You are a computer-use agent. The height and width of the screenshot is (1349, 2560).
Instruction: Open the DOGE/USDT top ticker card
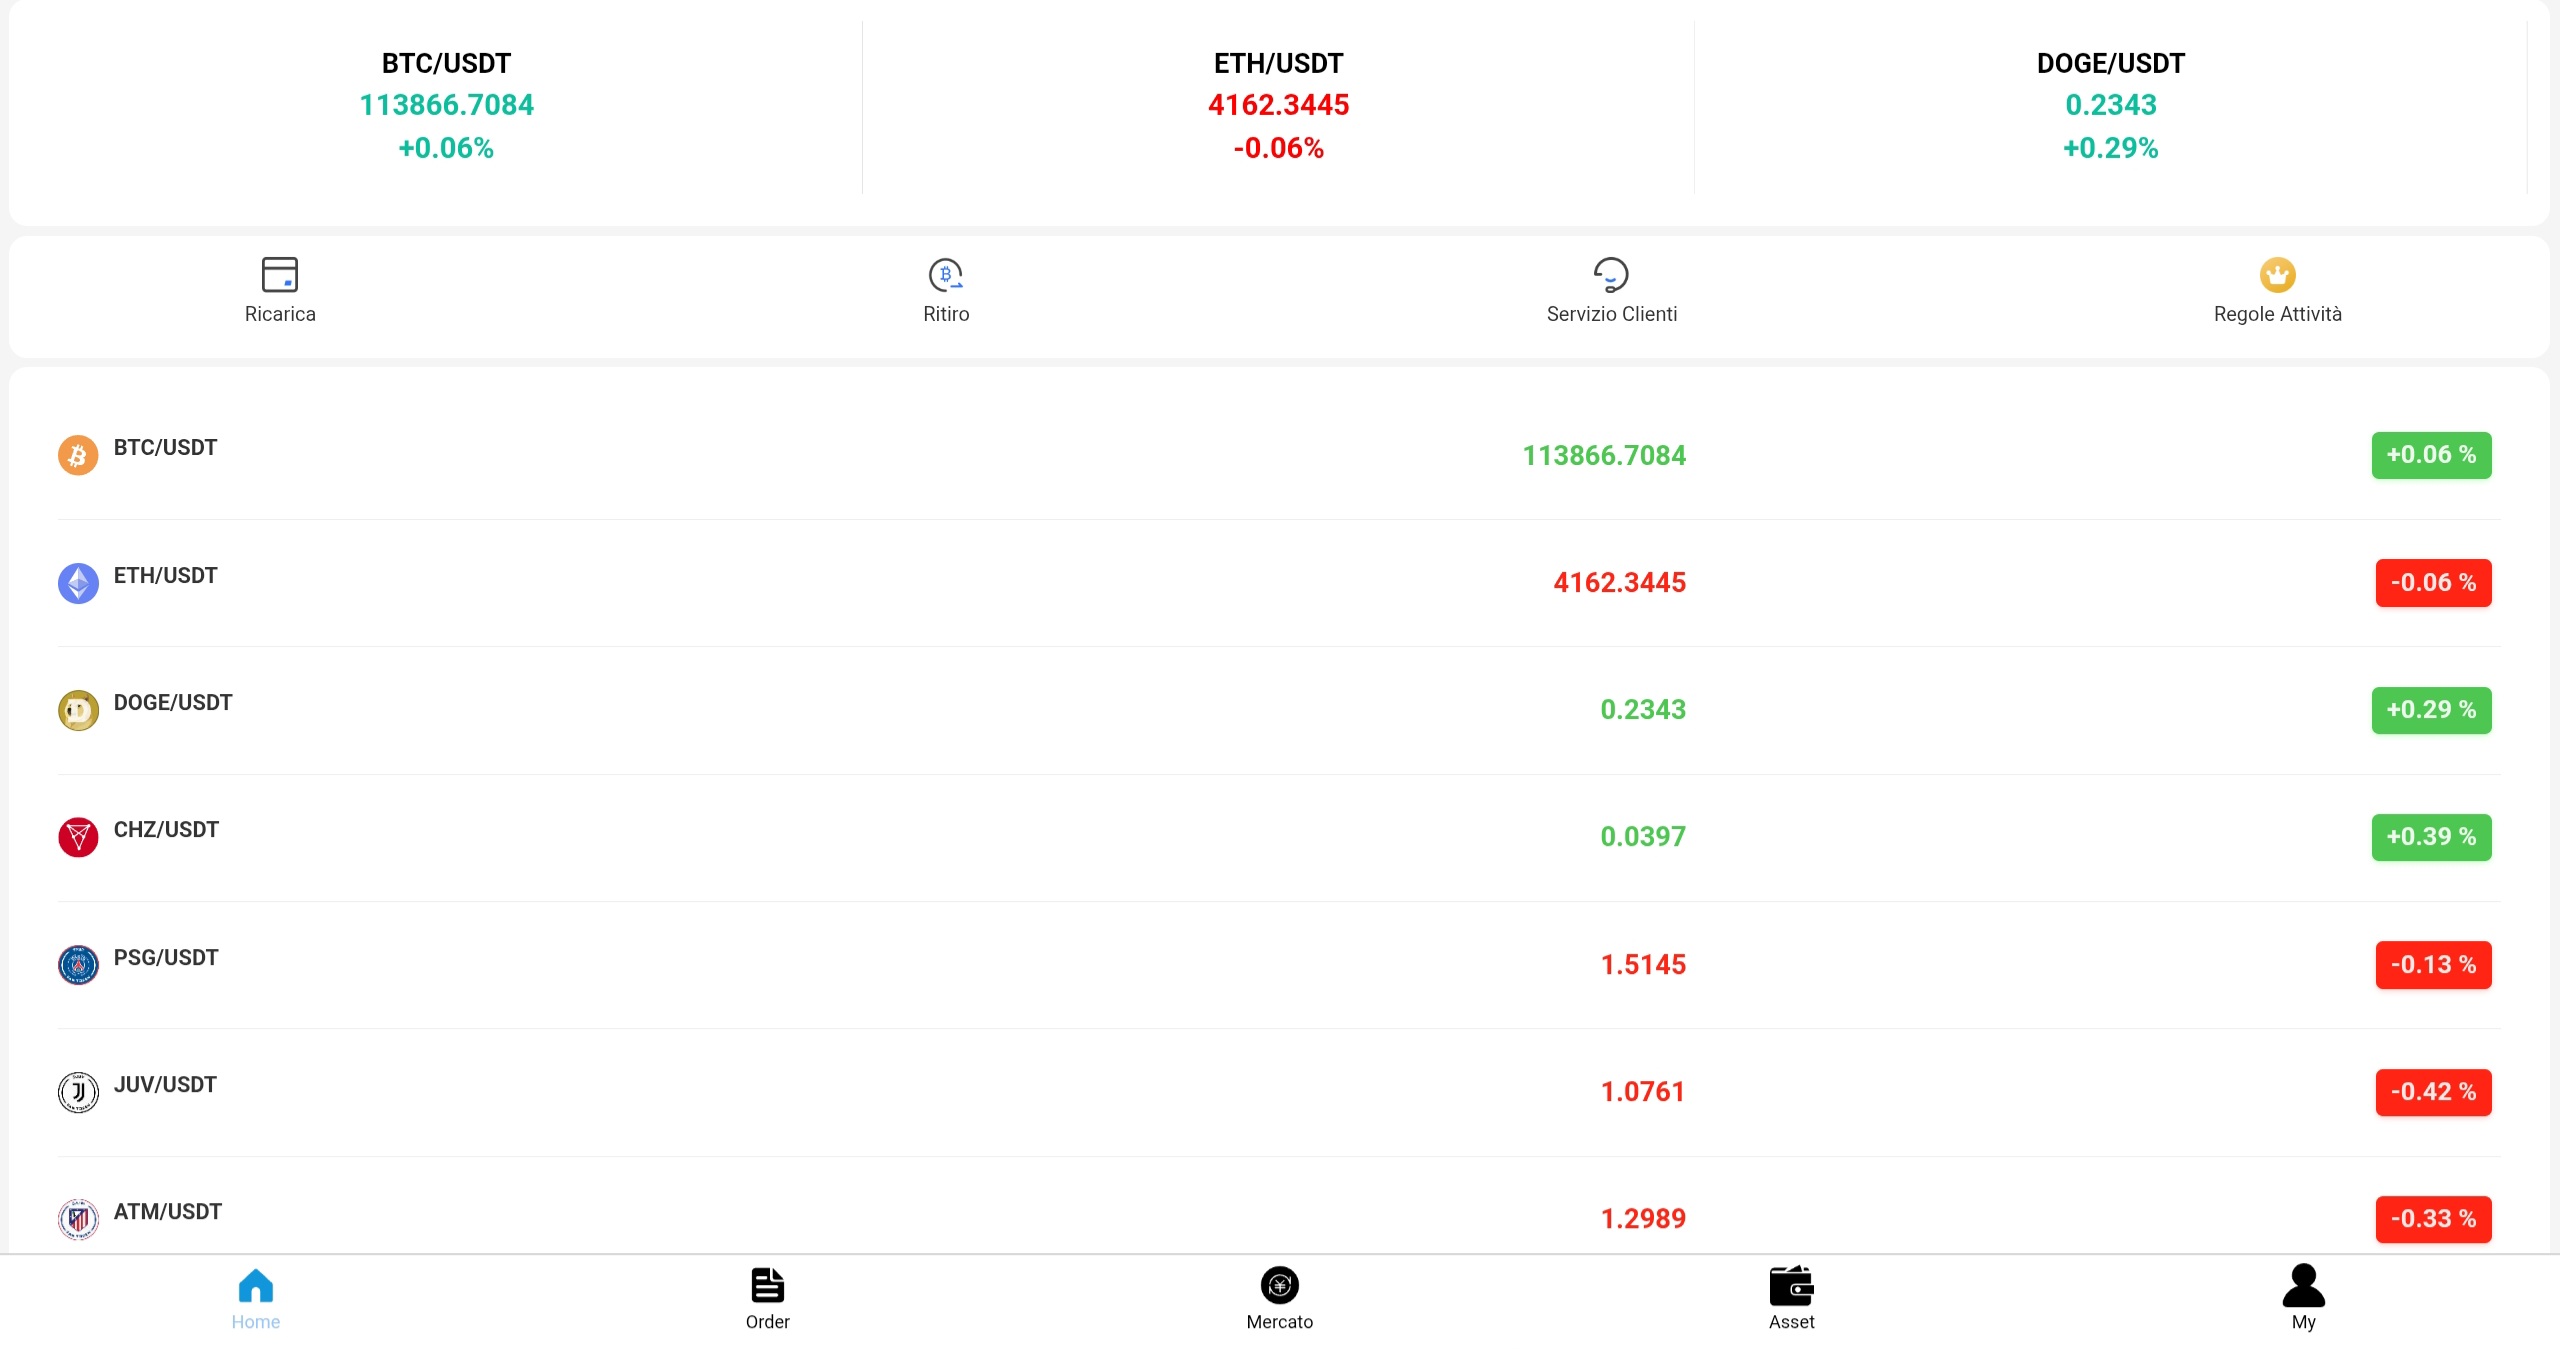[x=2110, y=105]
